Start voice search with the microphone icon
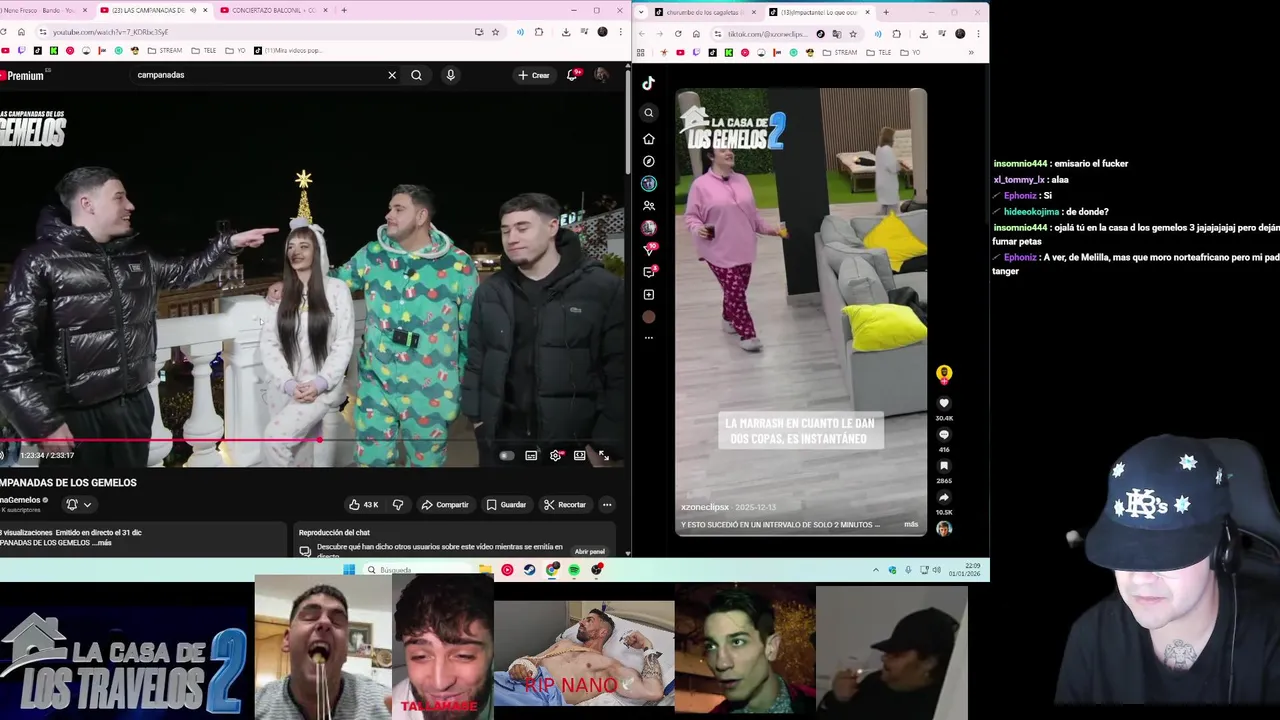Screen dimensions: 1280x720 pos(450,75)
